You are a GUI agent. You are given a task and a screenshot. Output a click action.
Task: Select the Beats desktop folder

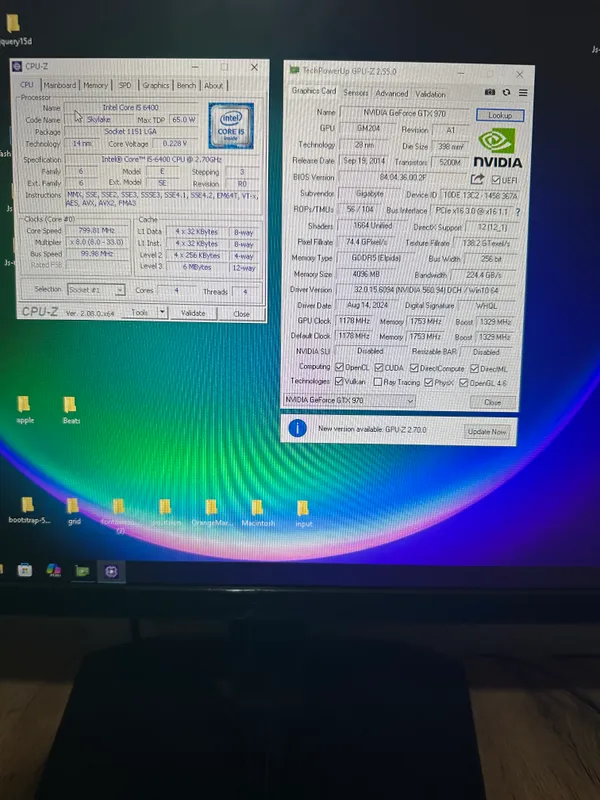coord(70,410)
